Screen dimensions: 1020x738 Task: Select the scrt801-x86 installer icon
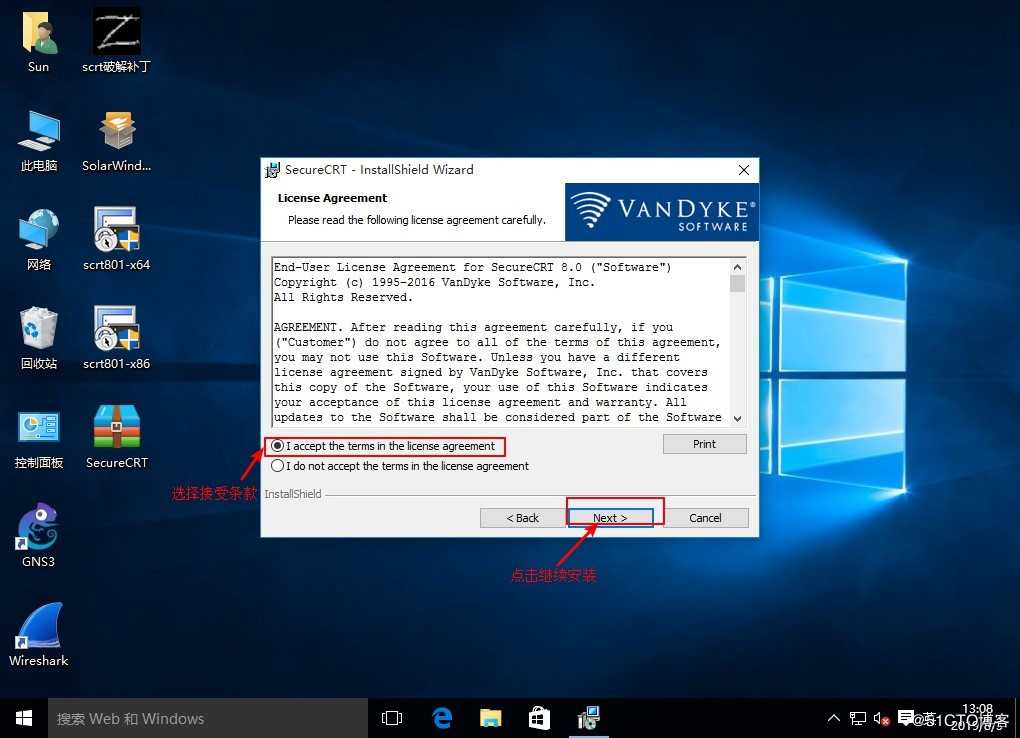tap(116, 338)
